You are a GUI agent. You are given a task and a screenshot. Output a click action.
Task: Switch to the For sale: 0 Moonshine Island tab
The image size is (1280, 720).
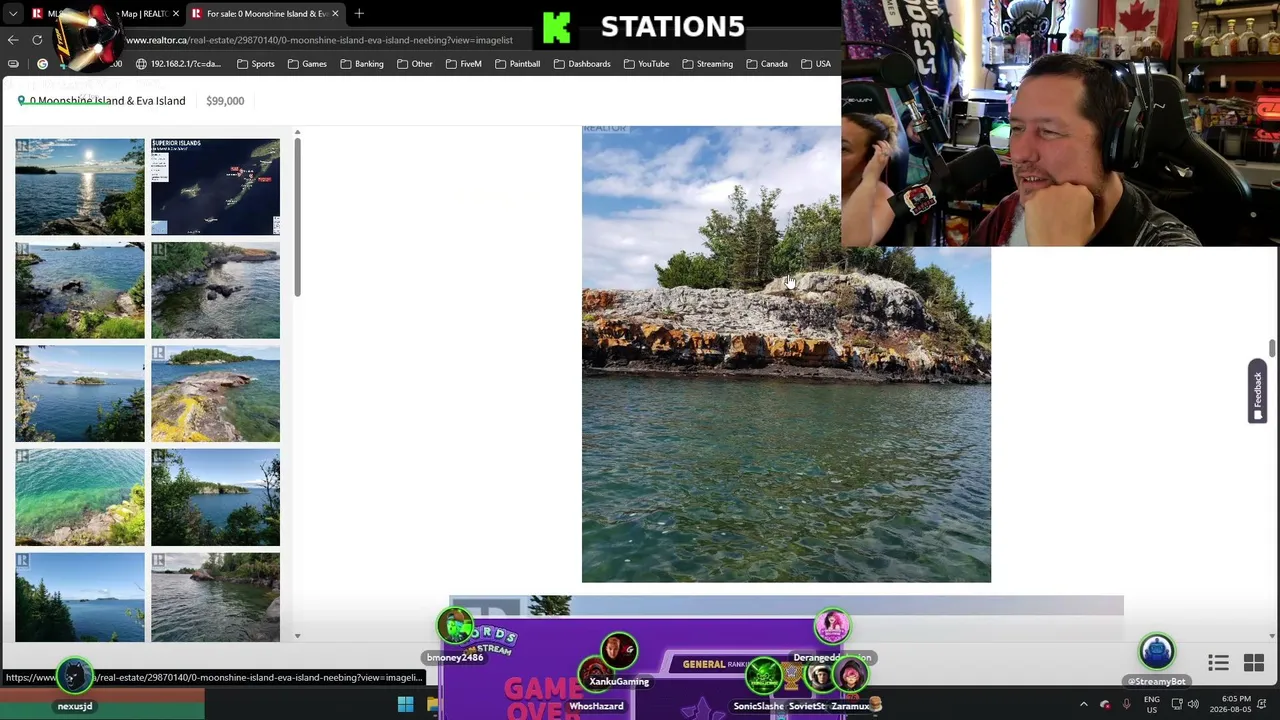pyautogui.click(x=266, y=14)
